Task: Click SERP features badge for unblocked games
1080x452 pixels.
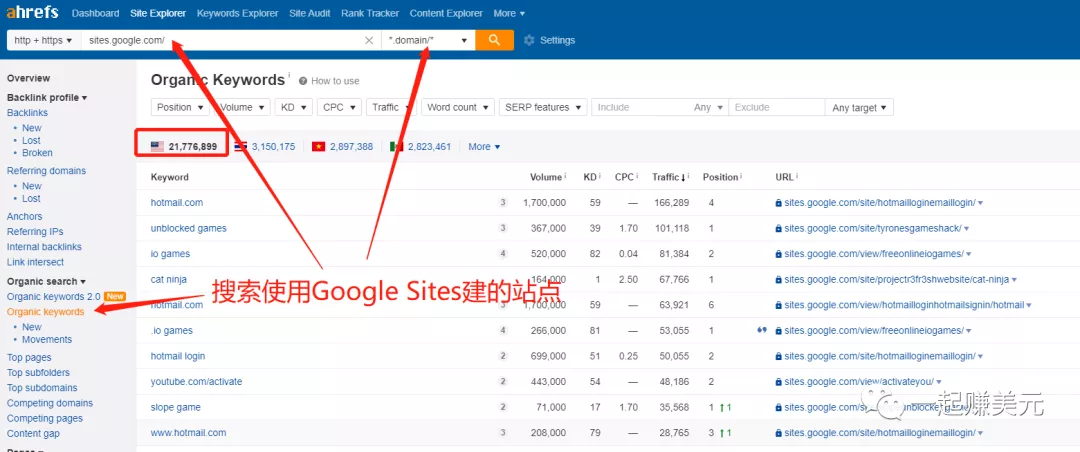Action: coord(503,228)
